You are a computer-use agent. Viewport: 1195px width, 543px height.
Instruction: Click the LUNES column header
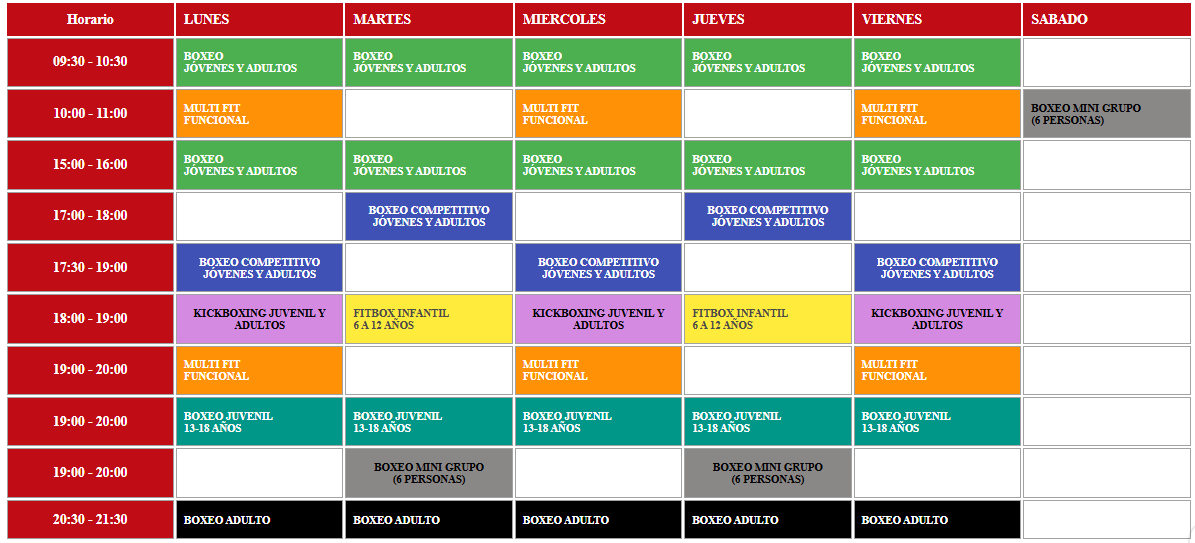[x=259, y=20]
